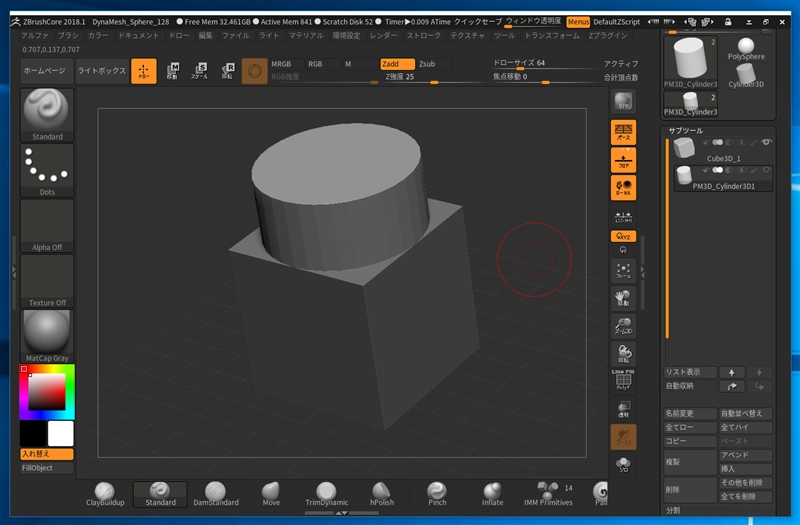
Task: Pick the Move brush
Action: coord(271,494)
